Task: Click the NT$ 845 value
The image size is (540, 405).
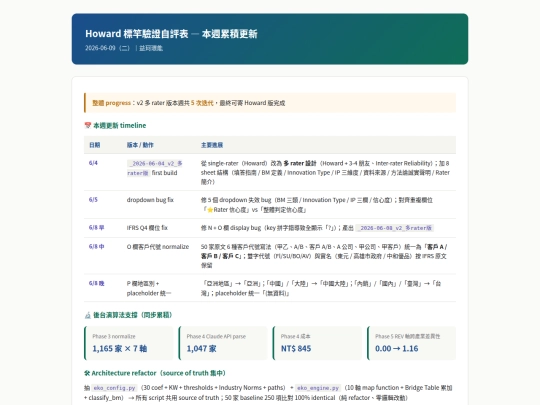Action: click(x=296, y=349)
